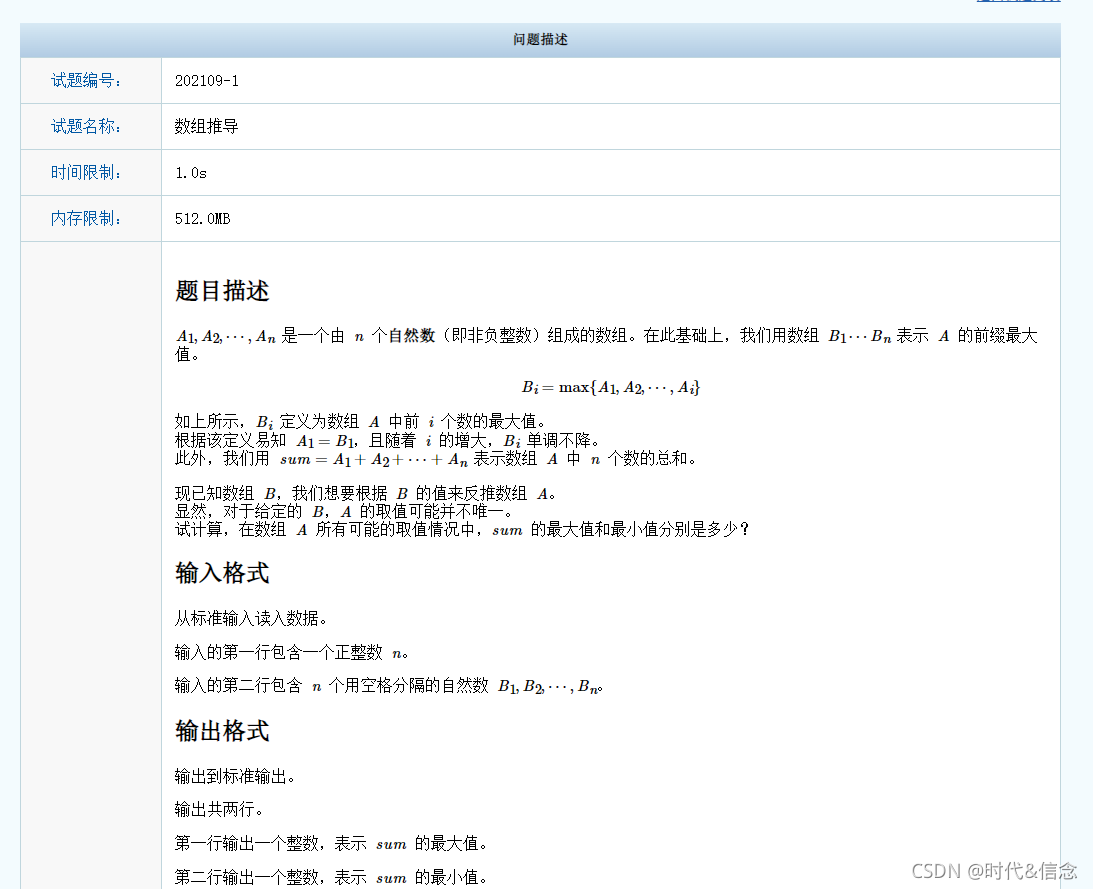Click the 时间限制 label
Viewport: 1093px width, 889px height.
[x=86, y=173]
